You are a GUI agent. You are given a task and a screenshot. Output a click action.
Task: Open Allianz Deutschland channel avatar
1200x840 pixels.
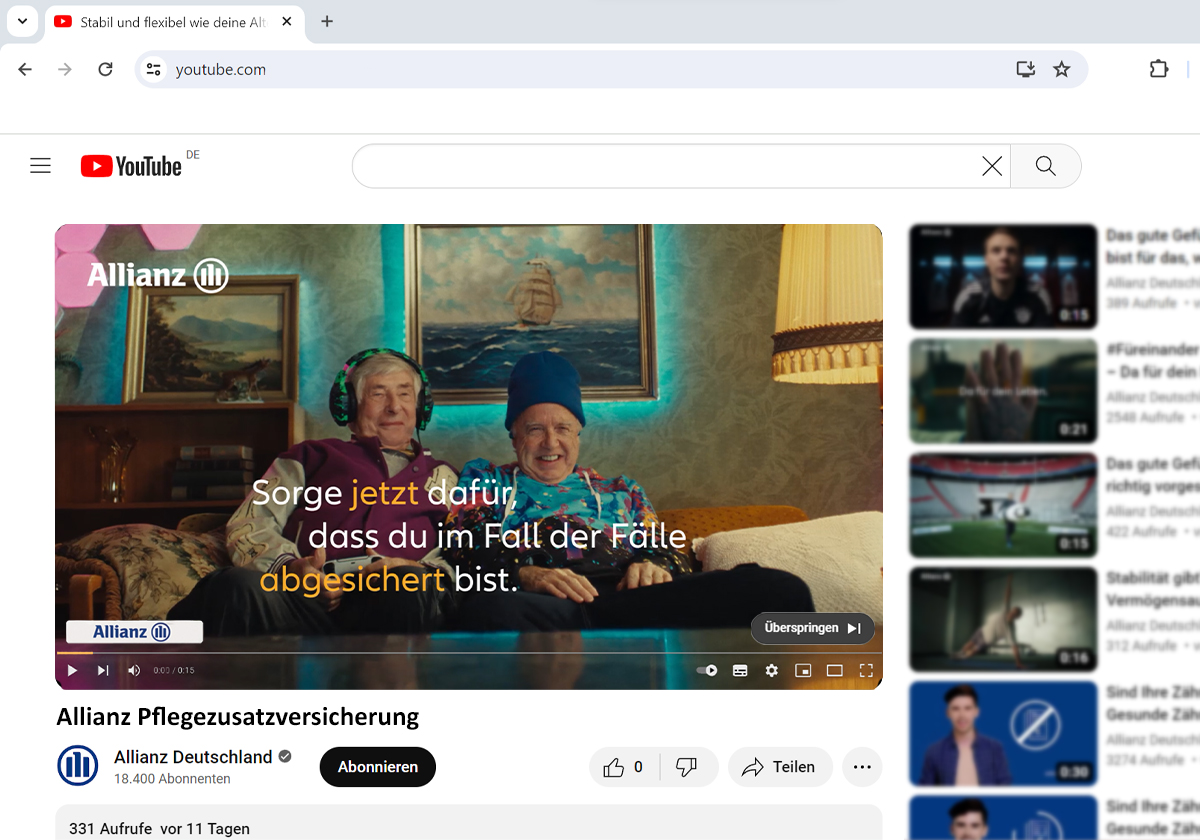(x=78, y=766)
